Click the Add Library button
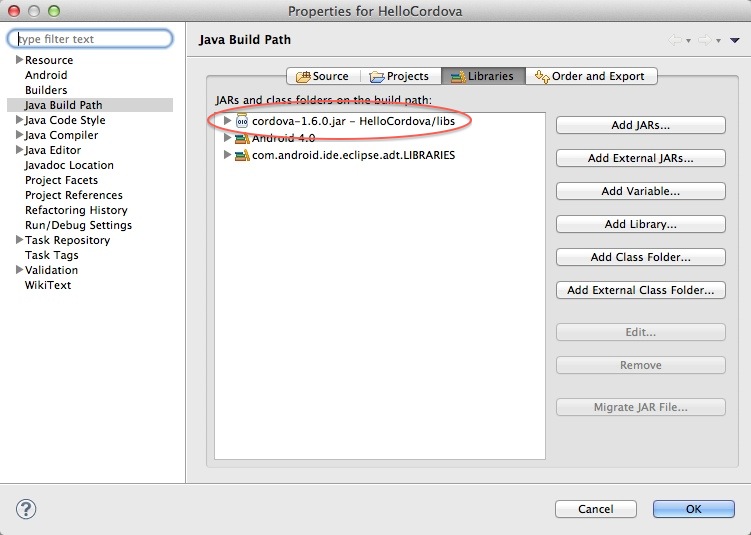 (x=640, y=224)
